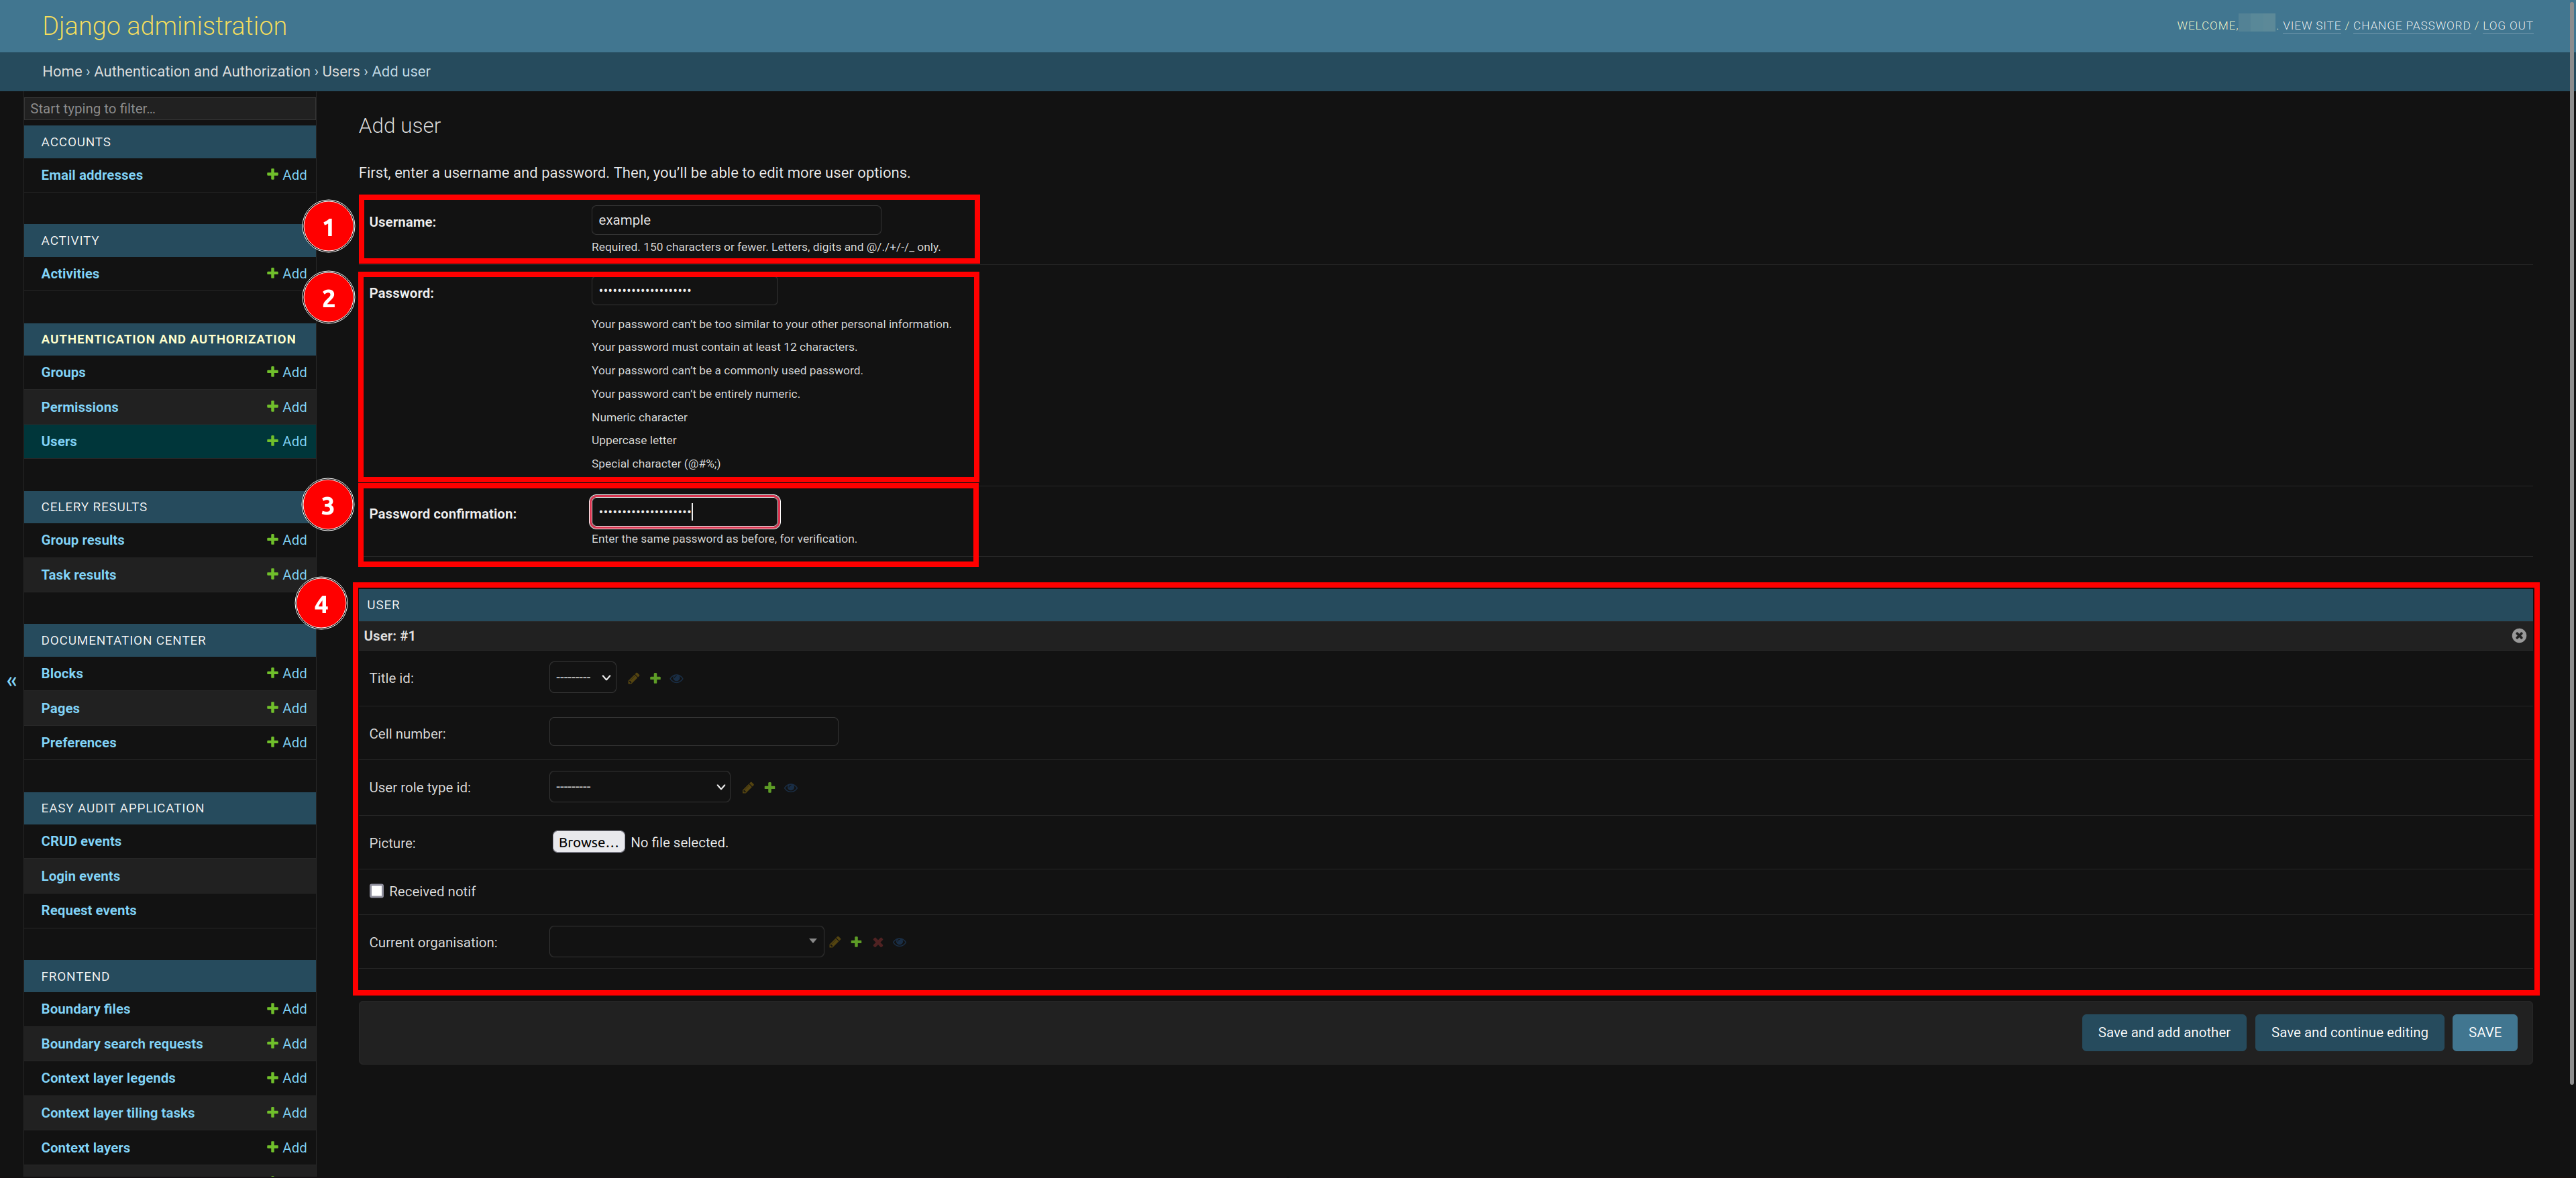
Task: Click the pencil edit icon beside Title id
Action: tap(633, 678)
